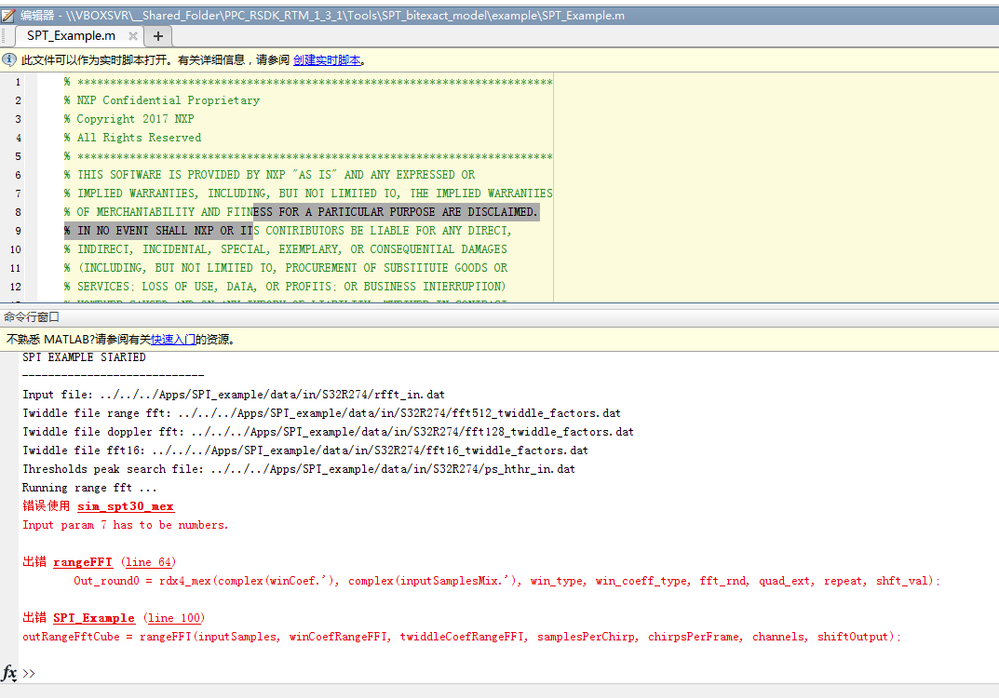Click line number 1 in the editor gutter
Image resolution: width=999 pixels, height=698 pixels.
click(x=18, y=82)
